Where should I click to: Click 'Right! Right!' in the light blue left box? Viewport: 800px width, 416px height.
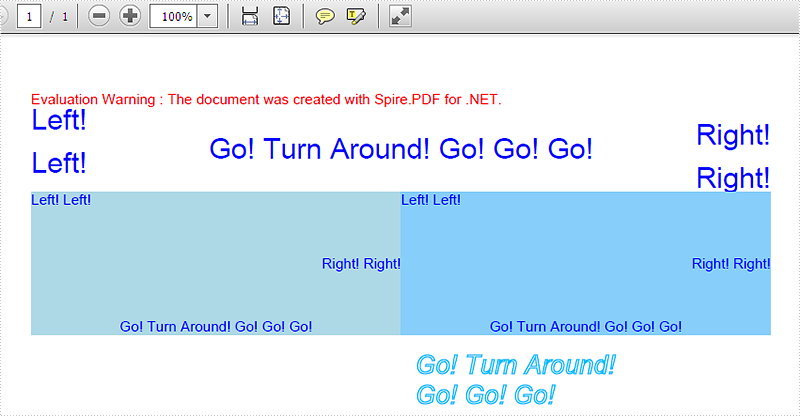pyautogui.click(x=361, y=264)
